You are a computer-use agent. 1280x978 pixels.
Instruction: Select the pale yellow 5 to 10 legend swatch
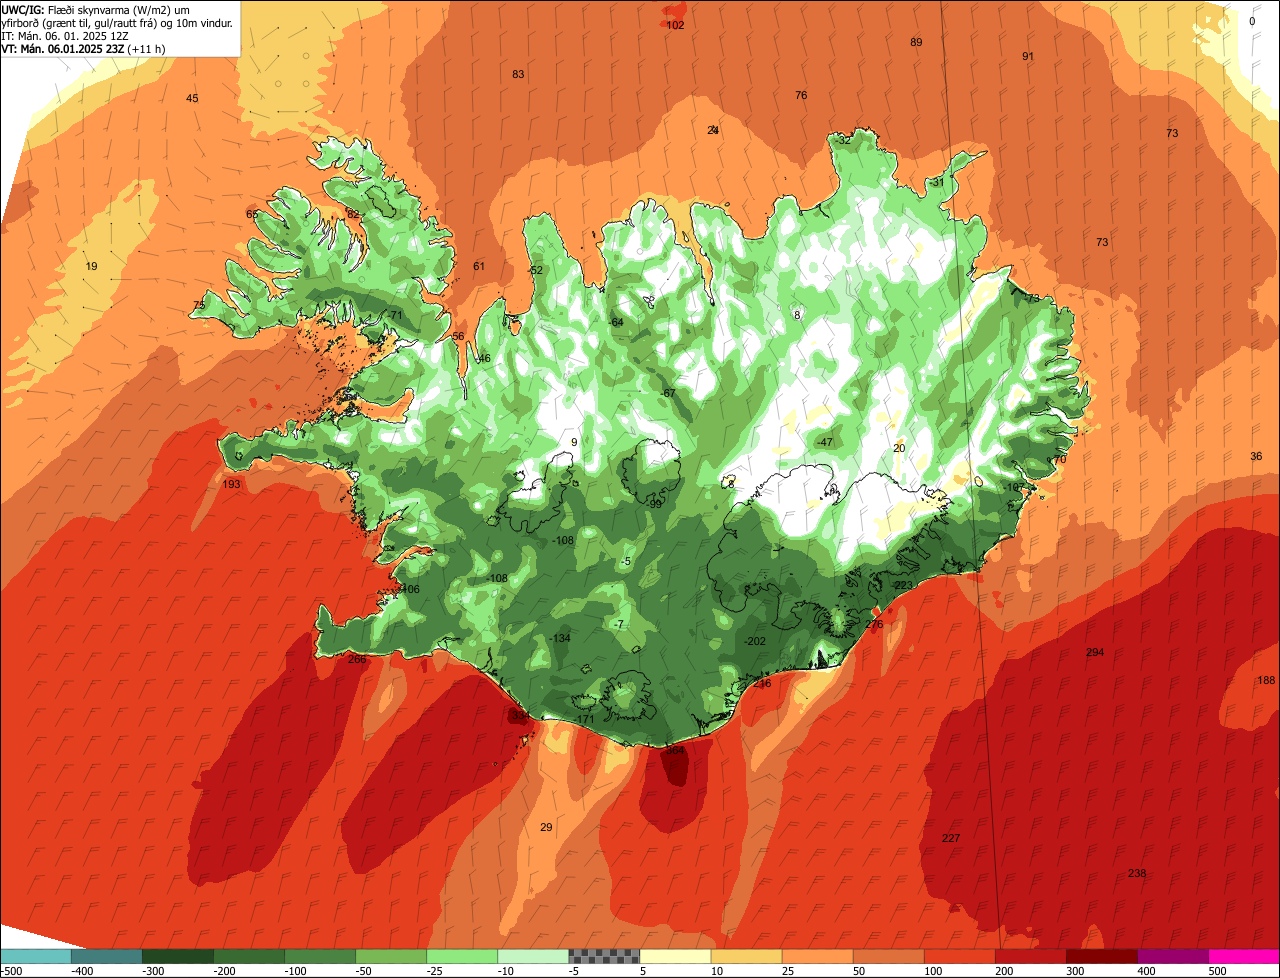pos(675,956)
